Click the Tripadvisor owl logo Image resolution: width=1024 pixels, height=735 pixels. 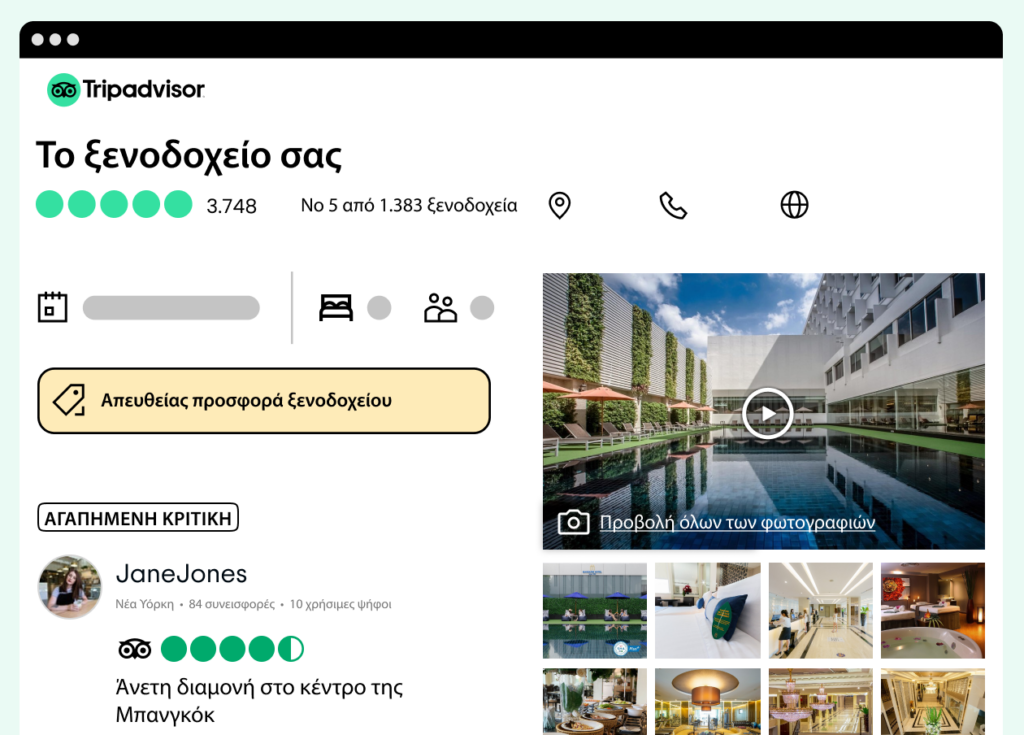click(x=63, y=90)
